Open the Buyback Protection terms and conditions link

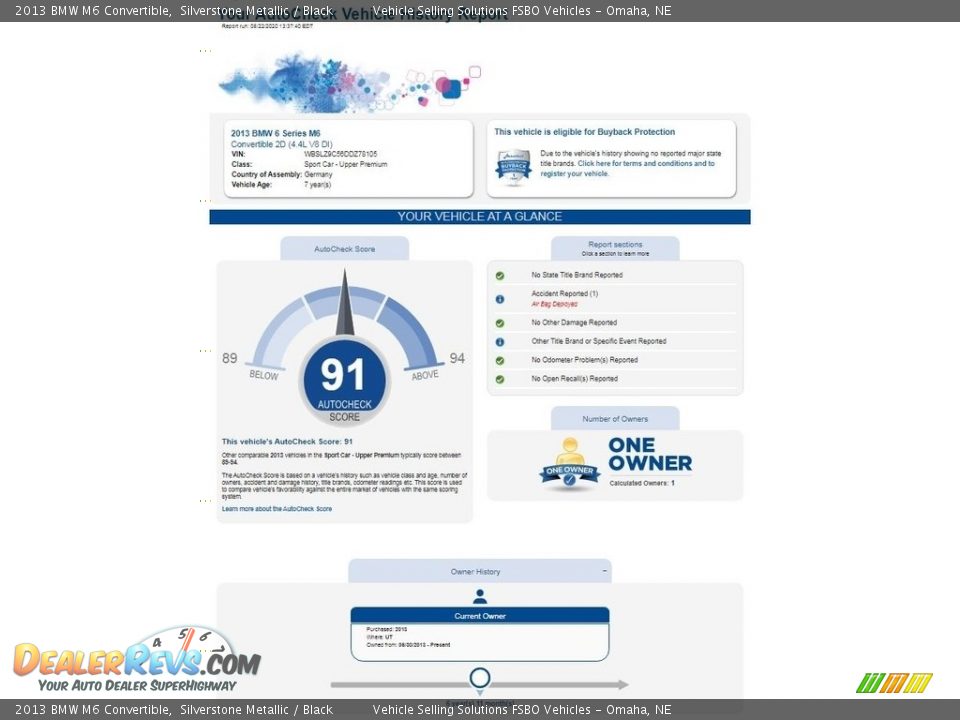coord(628,168)
